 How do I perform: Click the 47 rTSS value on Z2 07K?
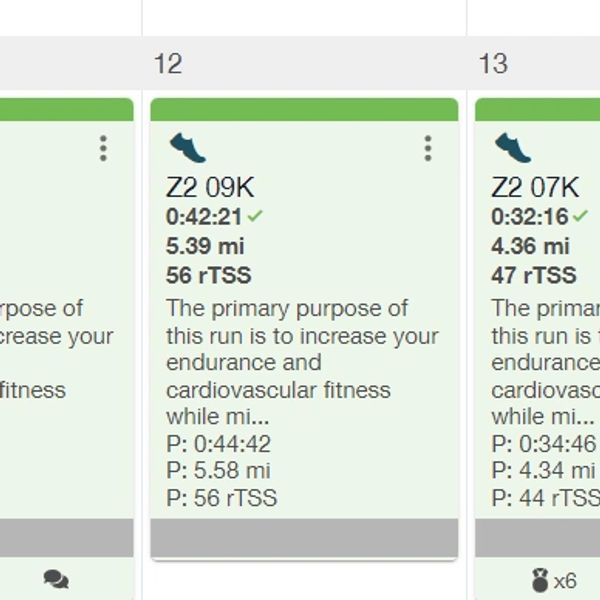tap(533, 275)
